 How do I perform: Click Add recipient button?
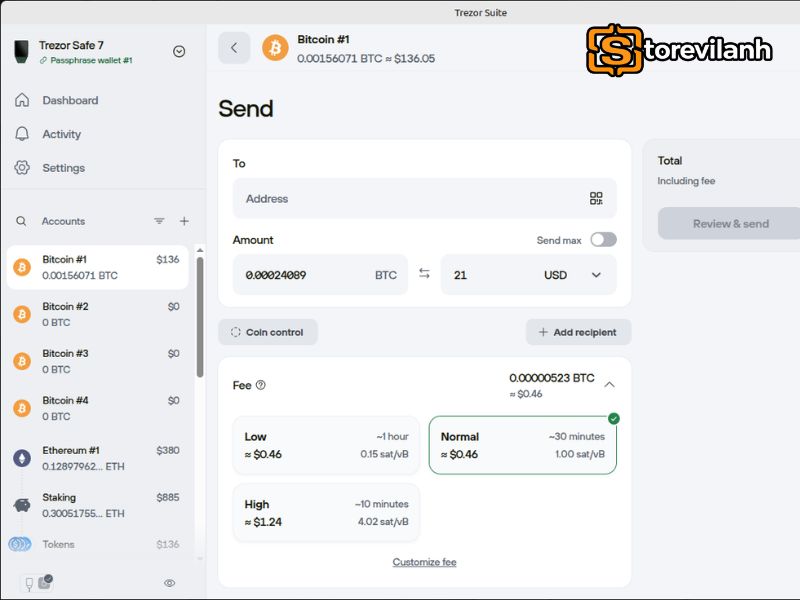(x=578, y=332)
